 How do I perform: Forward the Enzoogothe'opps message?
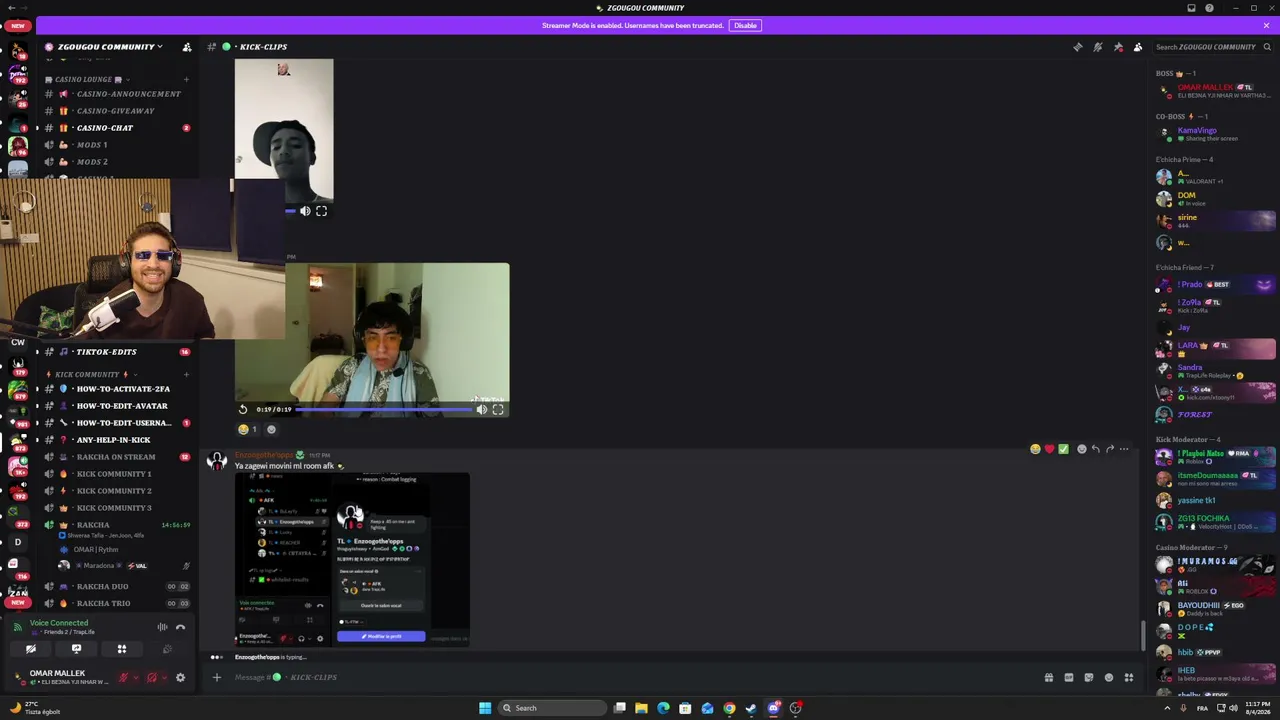(1110, 449)
